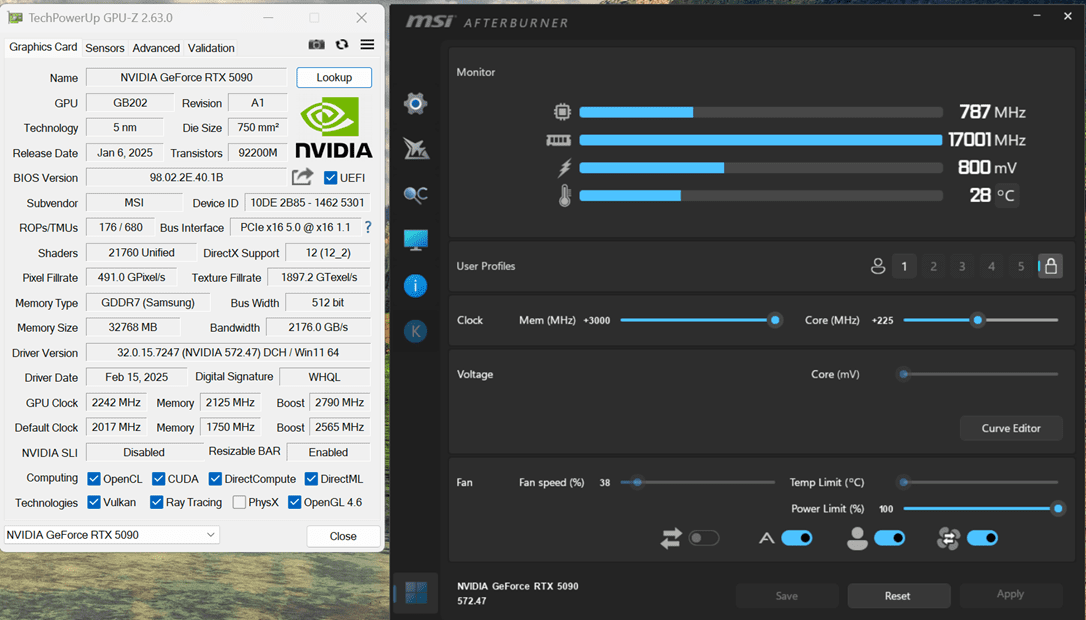Open the OC Scanner sidebar icon
This screenshot has width=1086, height=620.
coord(416,195)
